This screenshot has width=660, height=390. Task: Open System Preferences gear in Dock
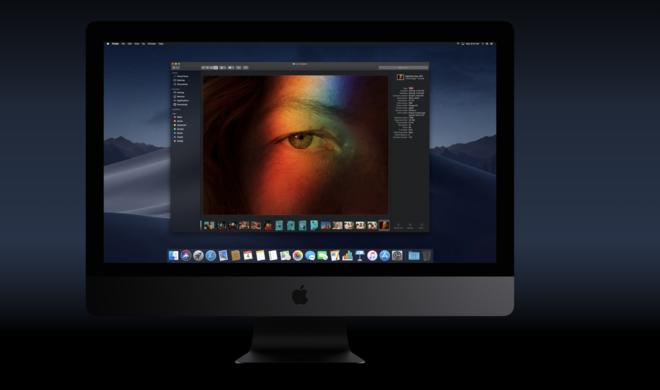tap(397, 255)
